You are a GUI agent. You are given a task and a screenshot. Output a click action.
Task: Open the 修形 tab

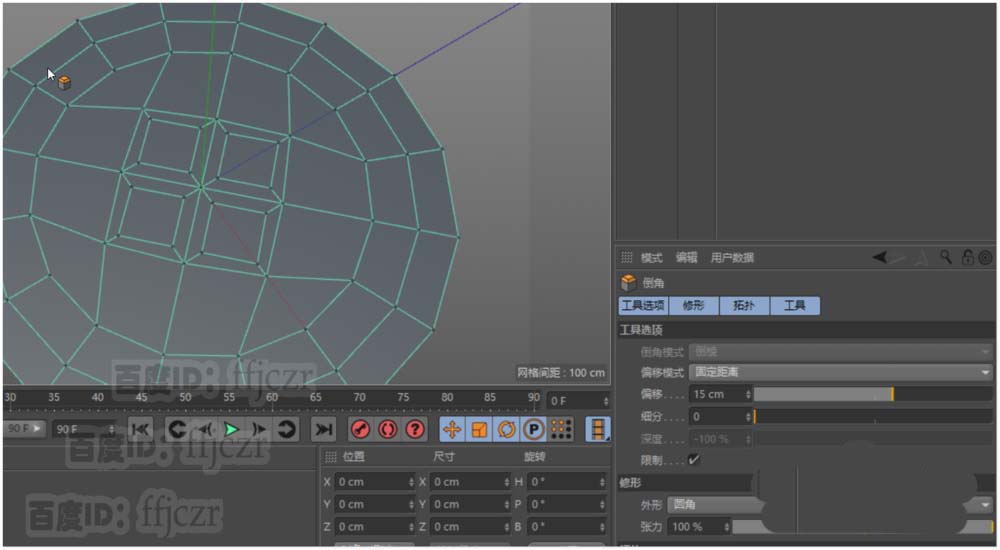(693, 306)
